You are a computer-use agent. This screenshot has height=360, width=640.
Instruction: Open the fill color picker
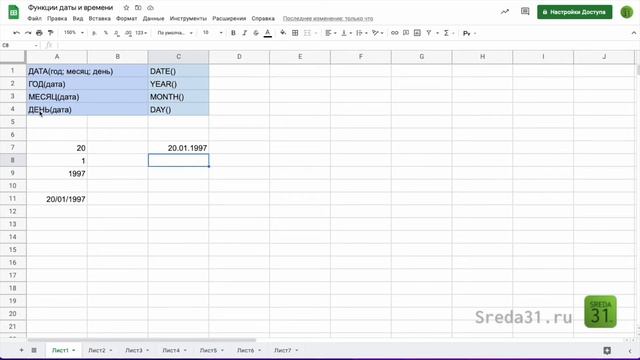[x=283, y=33]
